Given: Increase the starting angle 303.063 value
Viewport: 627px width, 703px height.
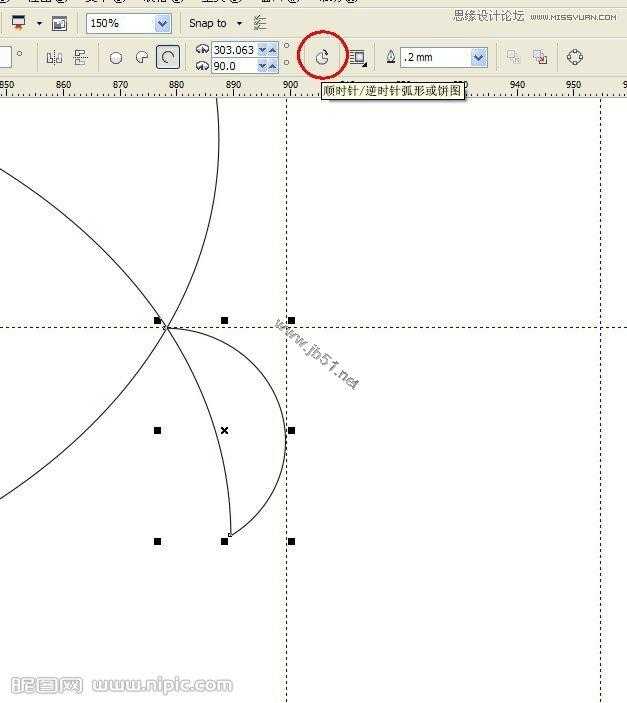Looking at the screenshot, I should click(272, 50).
